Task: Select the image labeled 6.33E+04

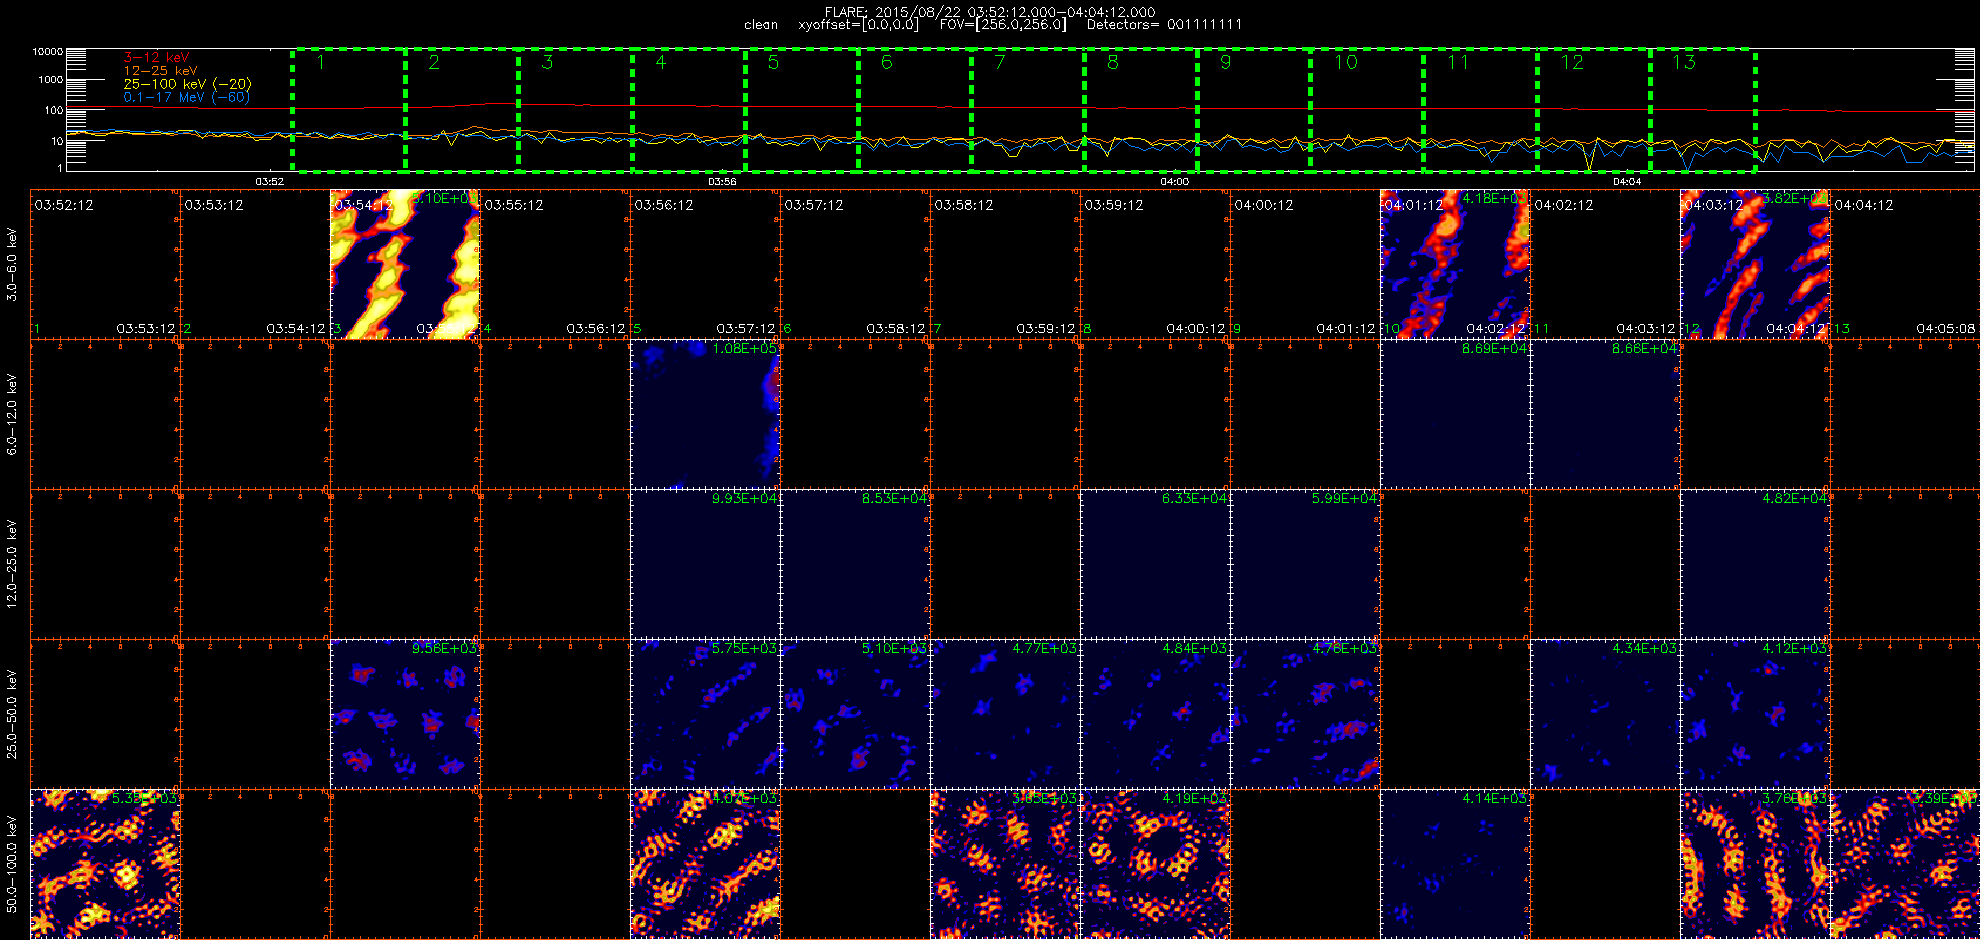Action: point(1155,564)
